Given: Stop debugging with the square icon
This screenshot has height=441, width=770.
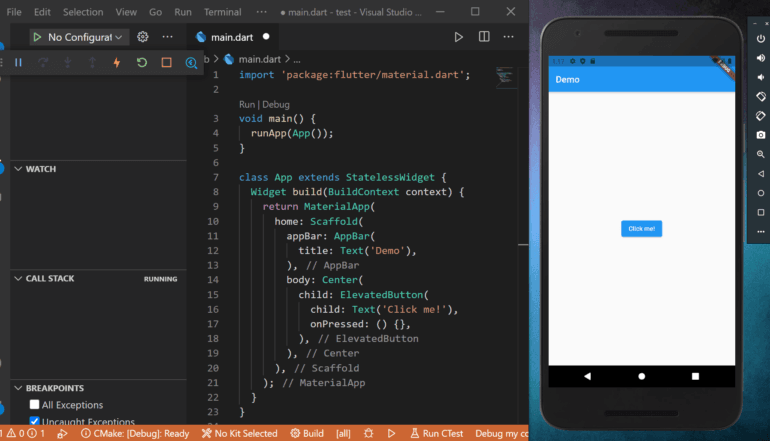Looking at the screenshot, I should click(x=166, y=62).
